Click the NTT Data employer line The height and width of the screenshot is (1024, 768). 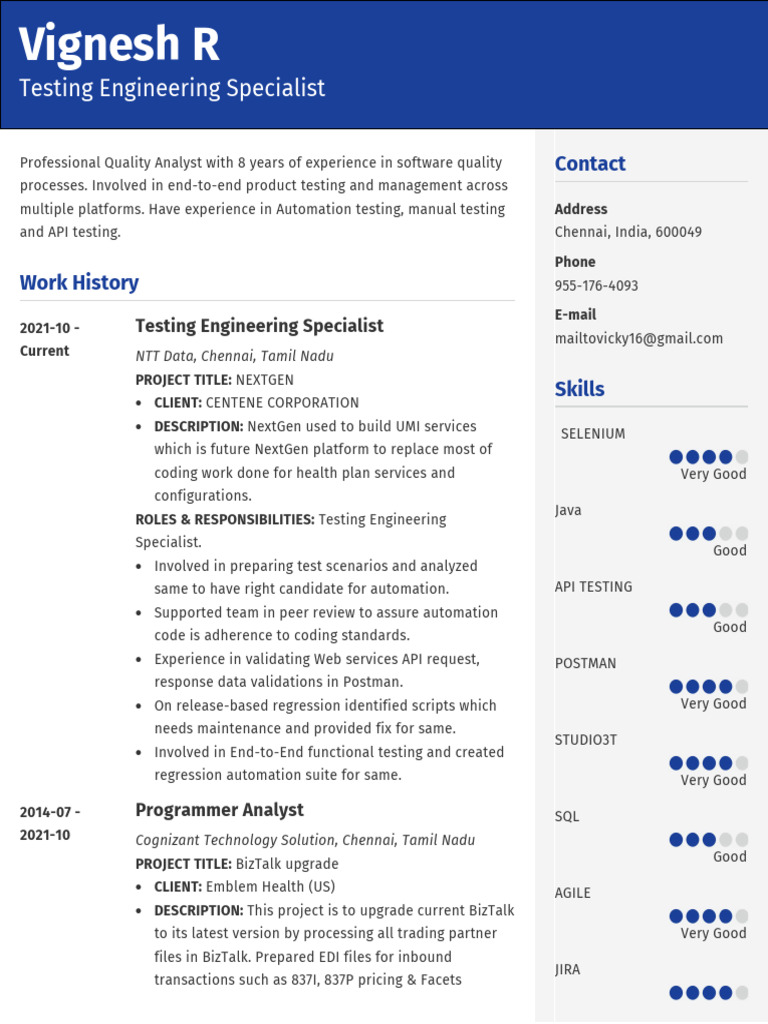pos(234,356)
